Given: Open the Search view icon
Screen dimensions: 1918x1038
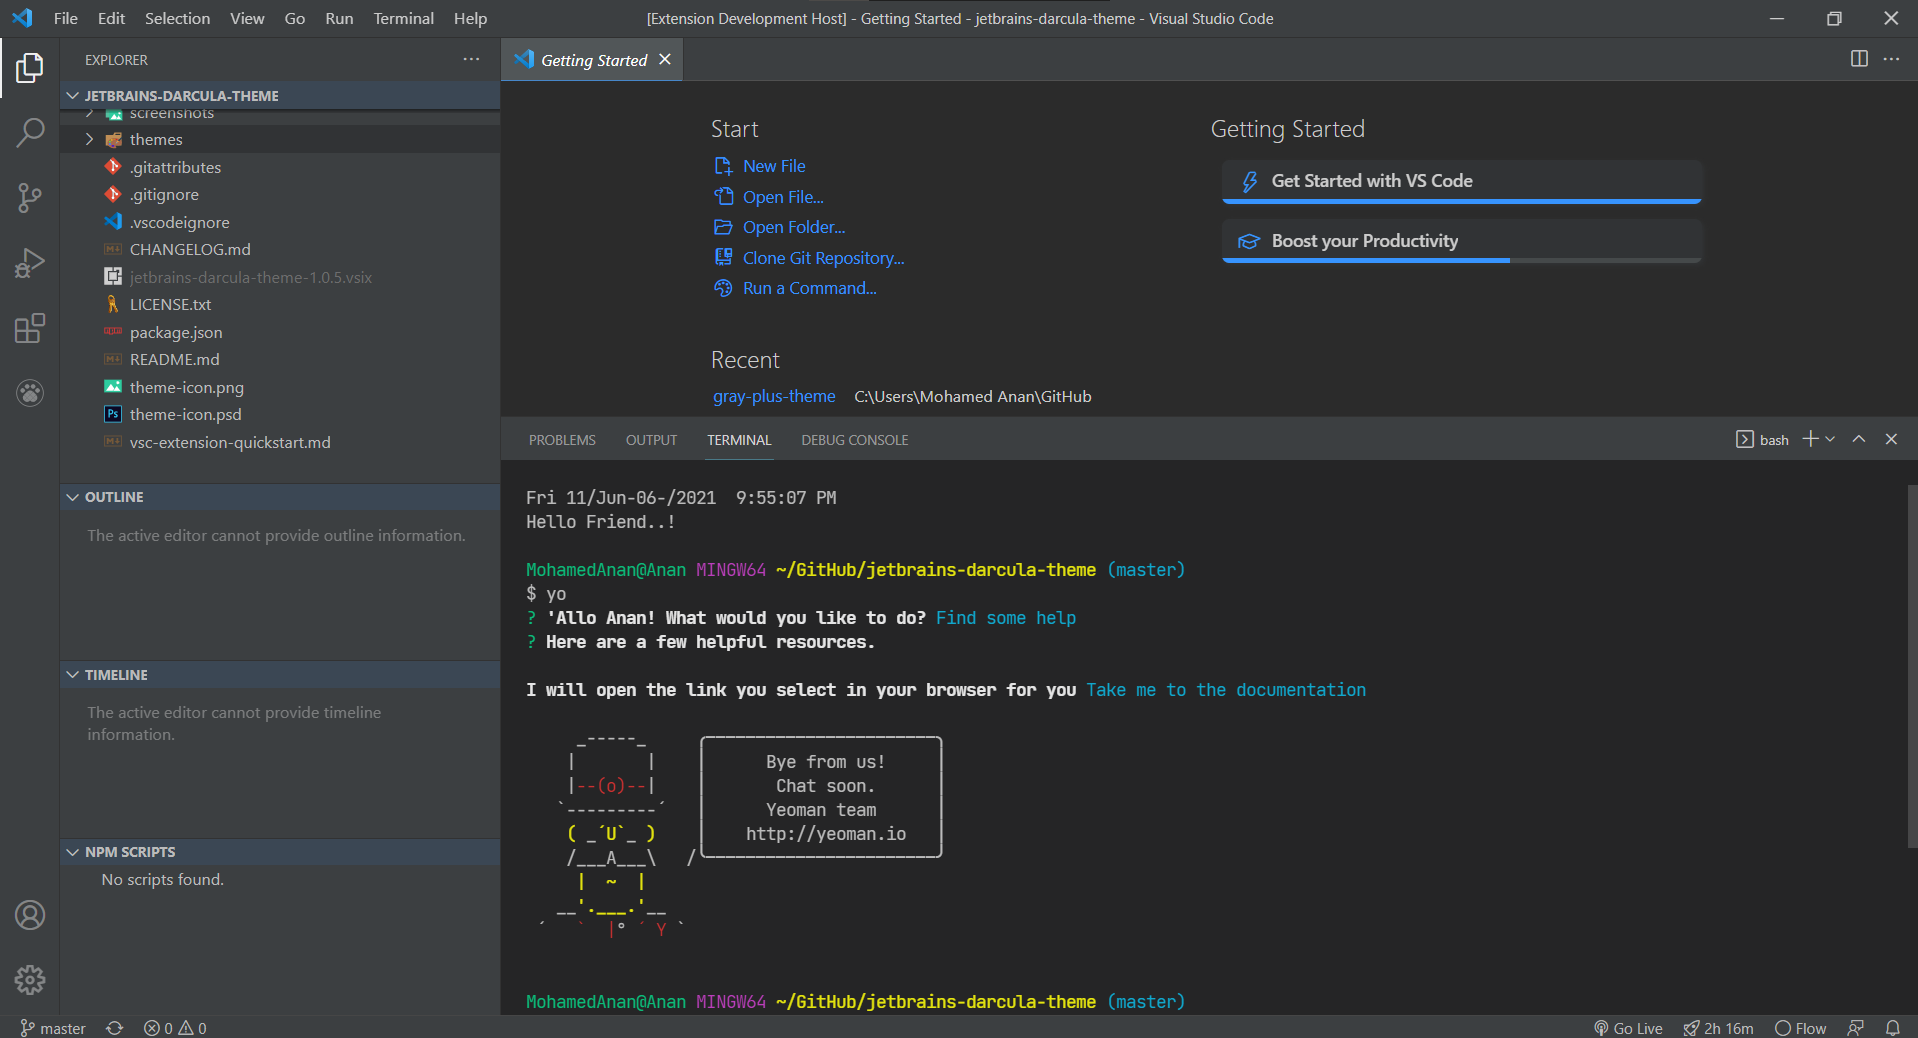Looking at the screenshot, I should 30,132.
